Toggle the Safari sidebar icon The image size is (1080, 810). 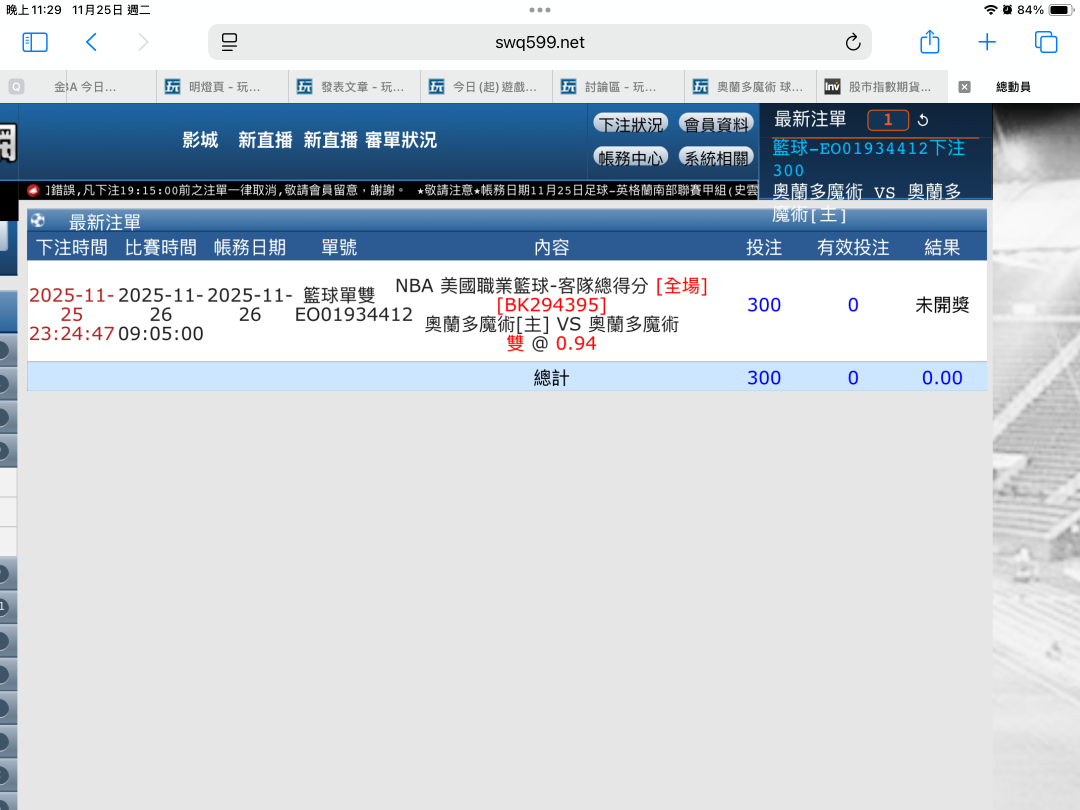[x=35, y=42]
